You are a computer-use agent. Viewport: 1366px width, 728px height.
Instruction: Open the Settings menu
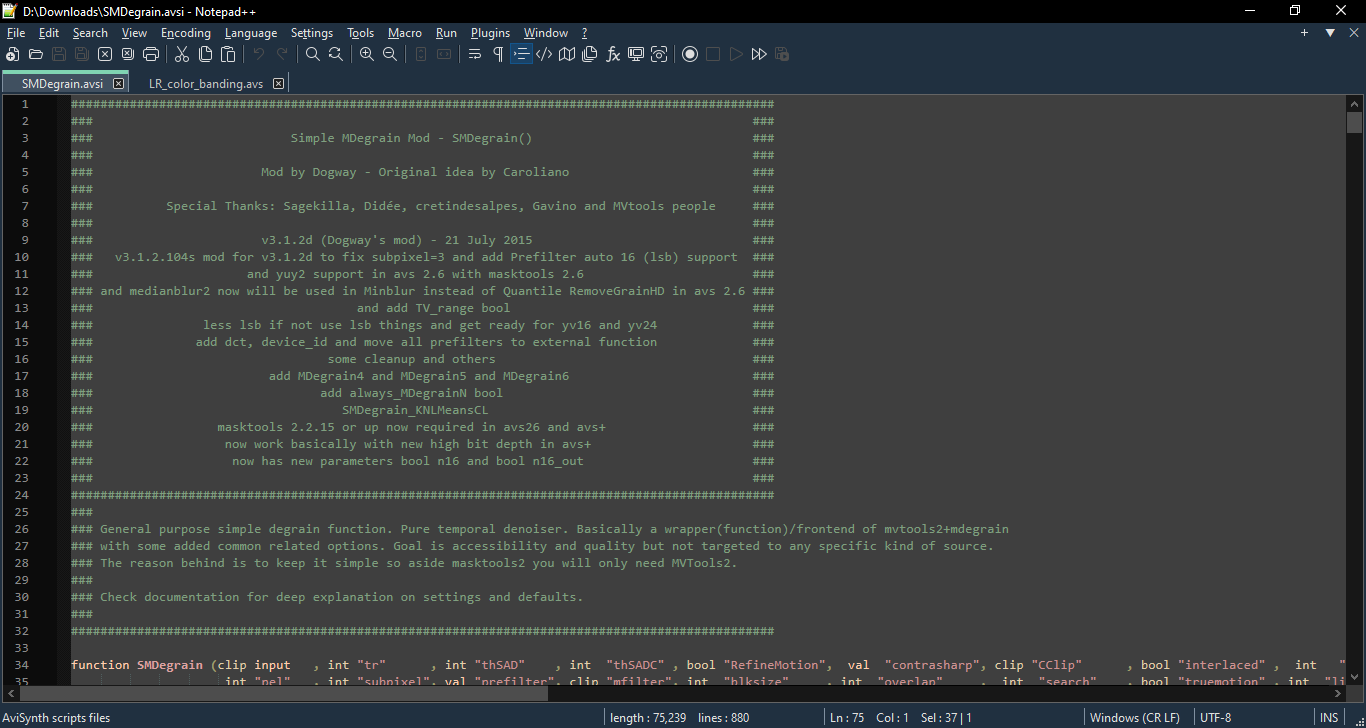point(312,33)
